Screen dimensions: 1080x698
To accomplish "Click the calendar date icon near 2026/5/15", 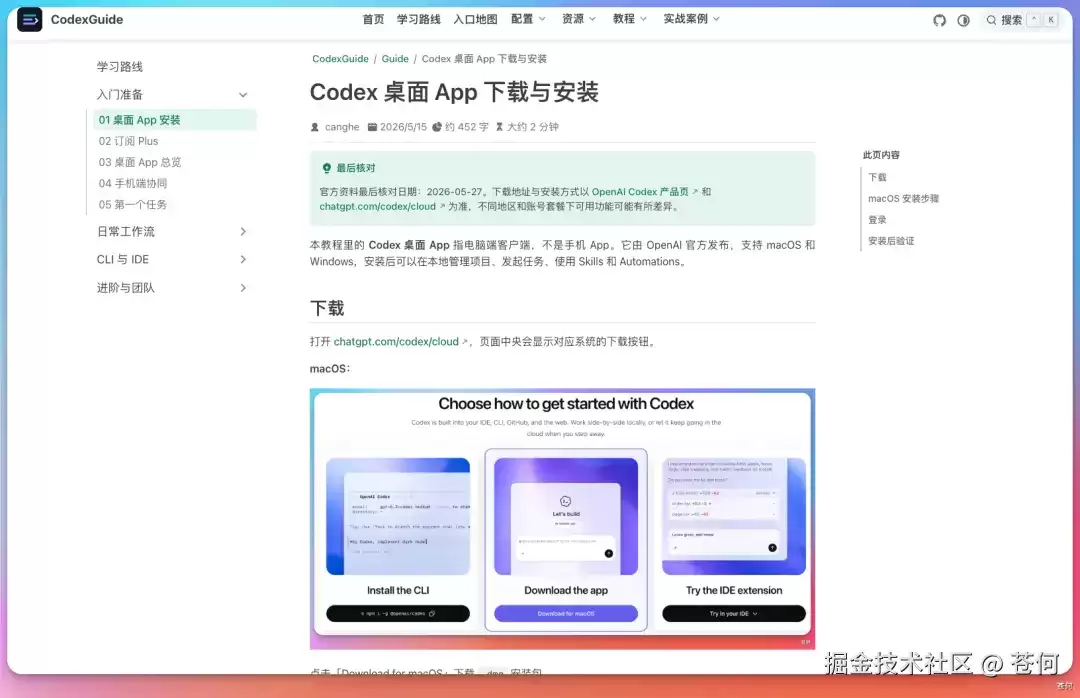I will coord(372,127).
